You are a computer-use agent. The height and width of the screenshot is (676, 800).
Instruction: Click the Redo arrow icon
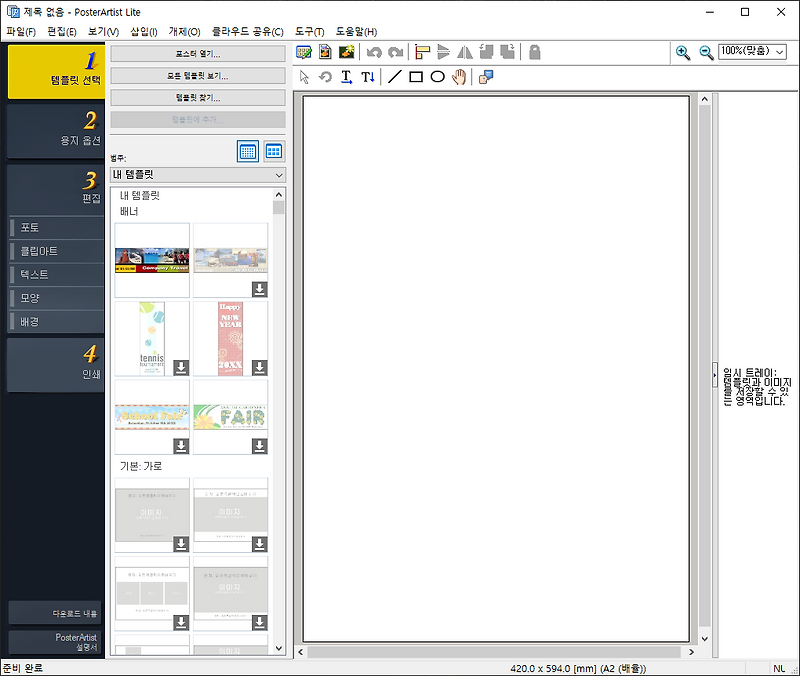[x=395, y=53]
